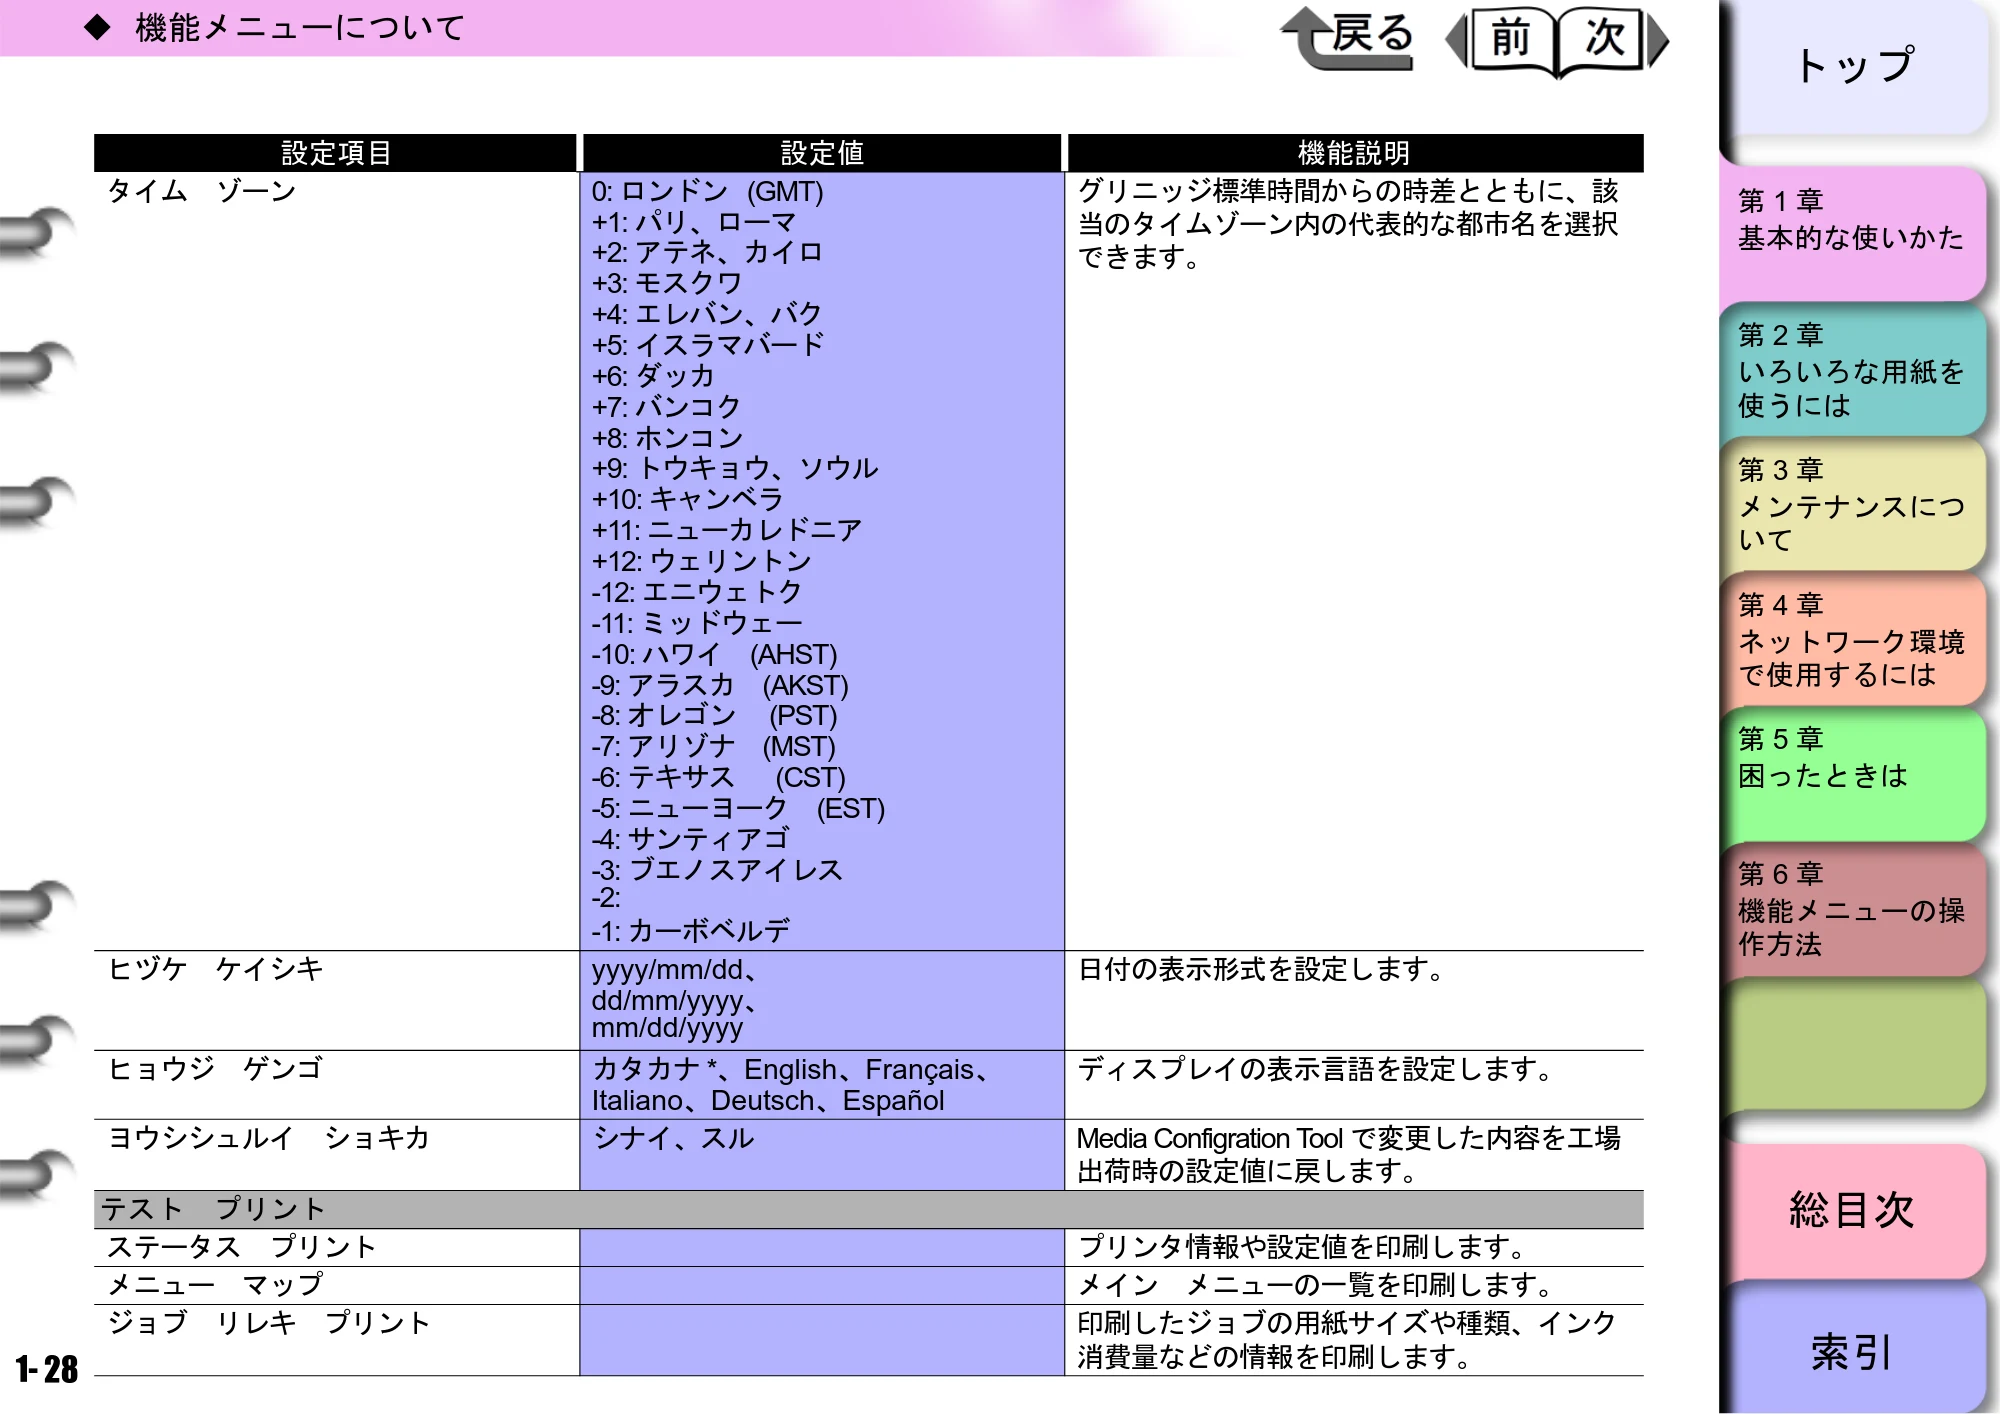Open 第5章 困ったときは tab
Screen dimensions: 2000x1414
pos(1852,775)
